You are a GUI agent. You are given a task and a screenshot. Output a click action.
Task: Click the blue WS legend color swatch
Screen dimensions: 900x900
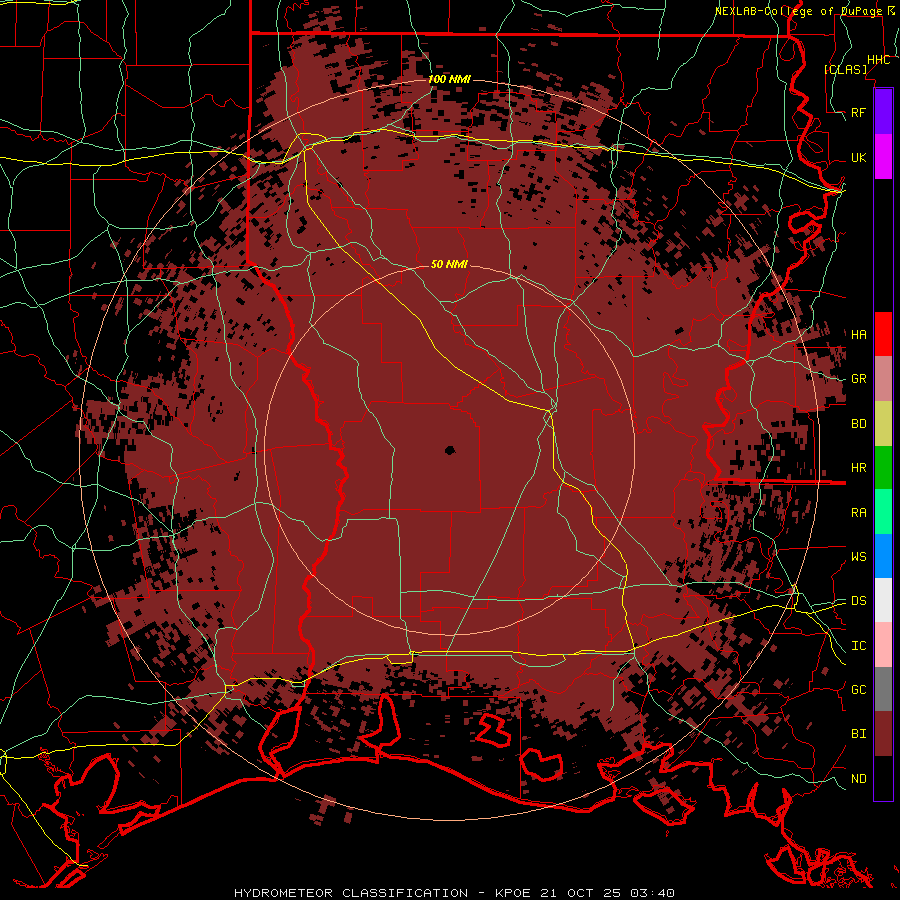click(x=883, y=556)
